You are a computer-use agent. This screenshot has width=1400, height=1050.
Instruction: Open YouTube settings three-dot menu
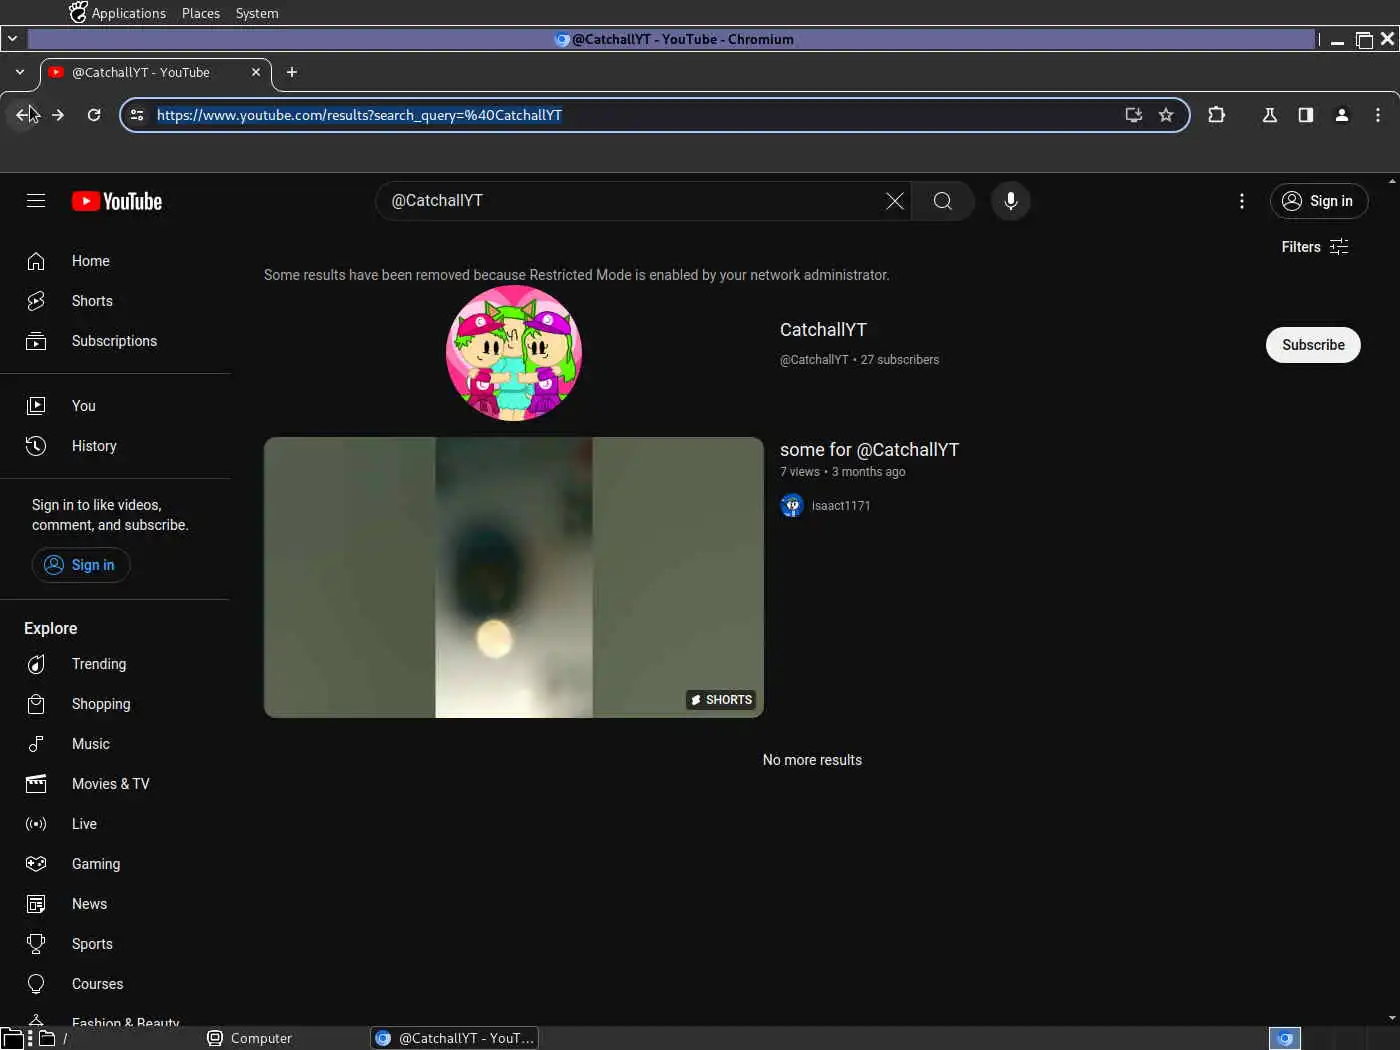(1242, 201)
